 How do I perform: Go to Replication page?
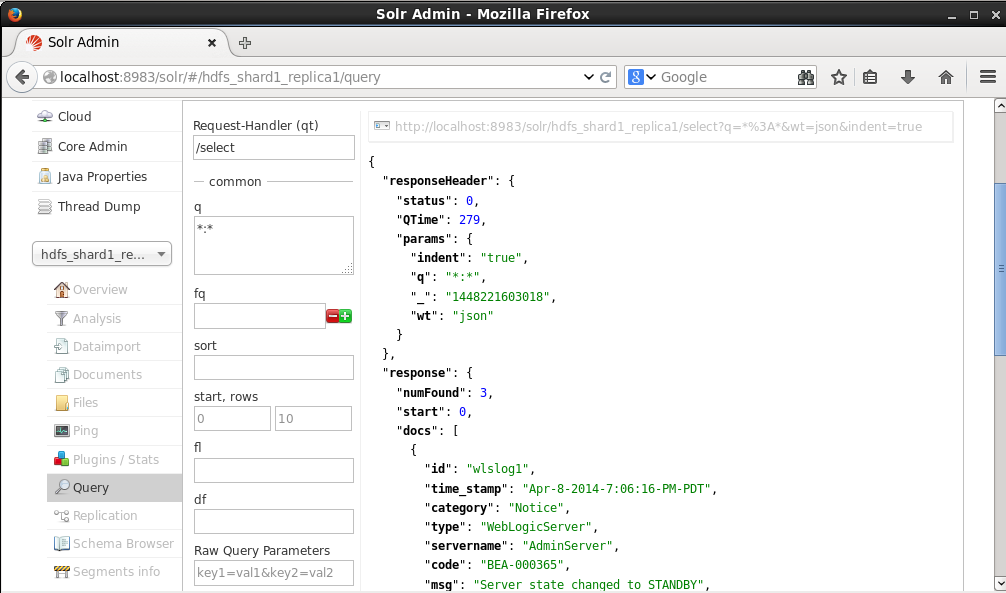coord(114,516)
